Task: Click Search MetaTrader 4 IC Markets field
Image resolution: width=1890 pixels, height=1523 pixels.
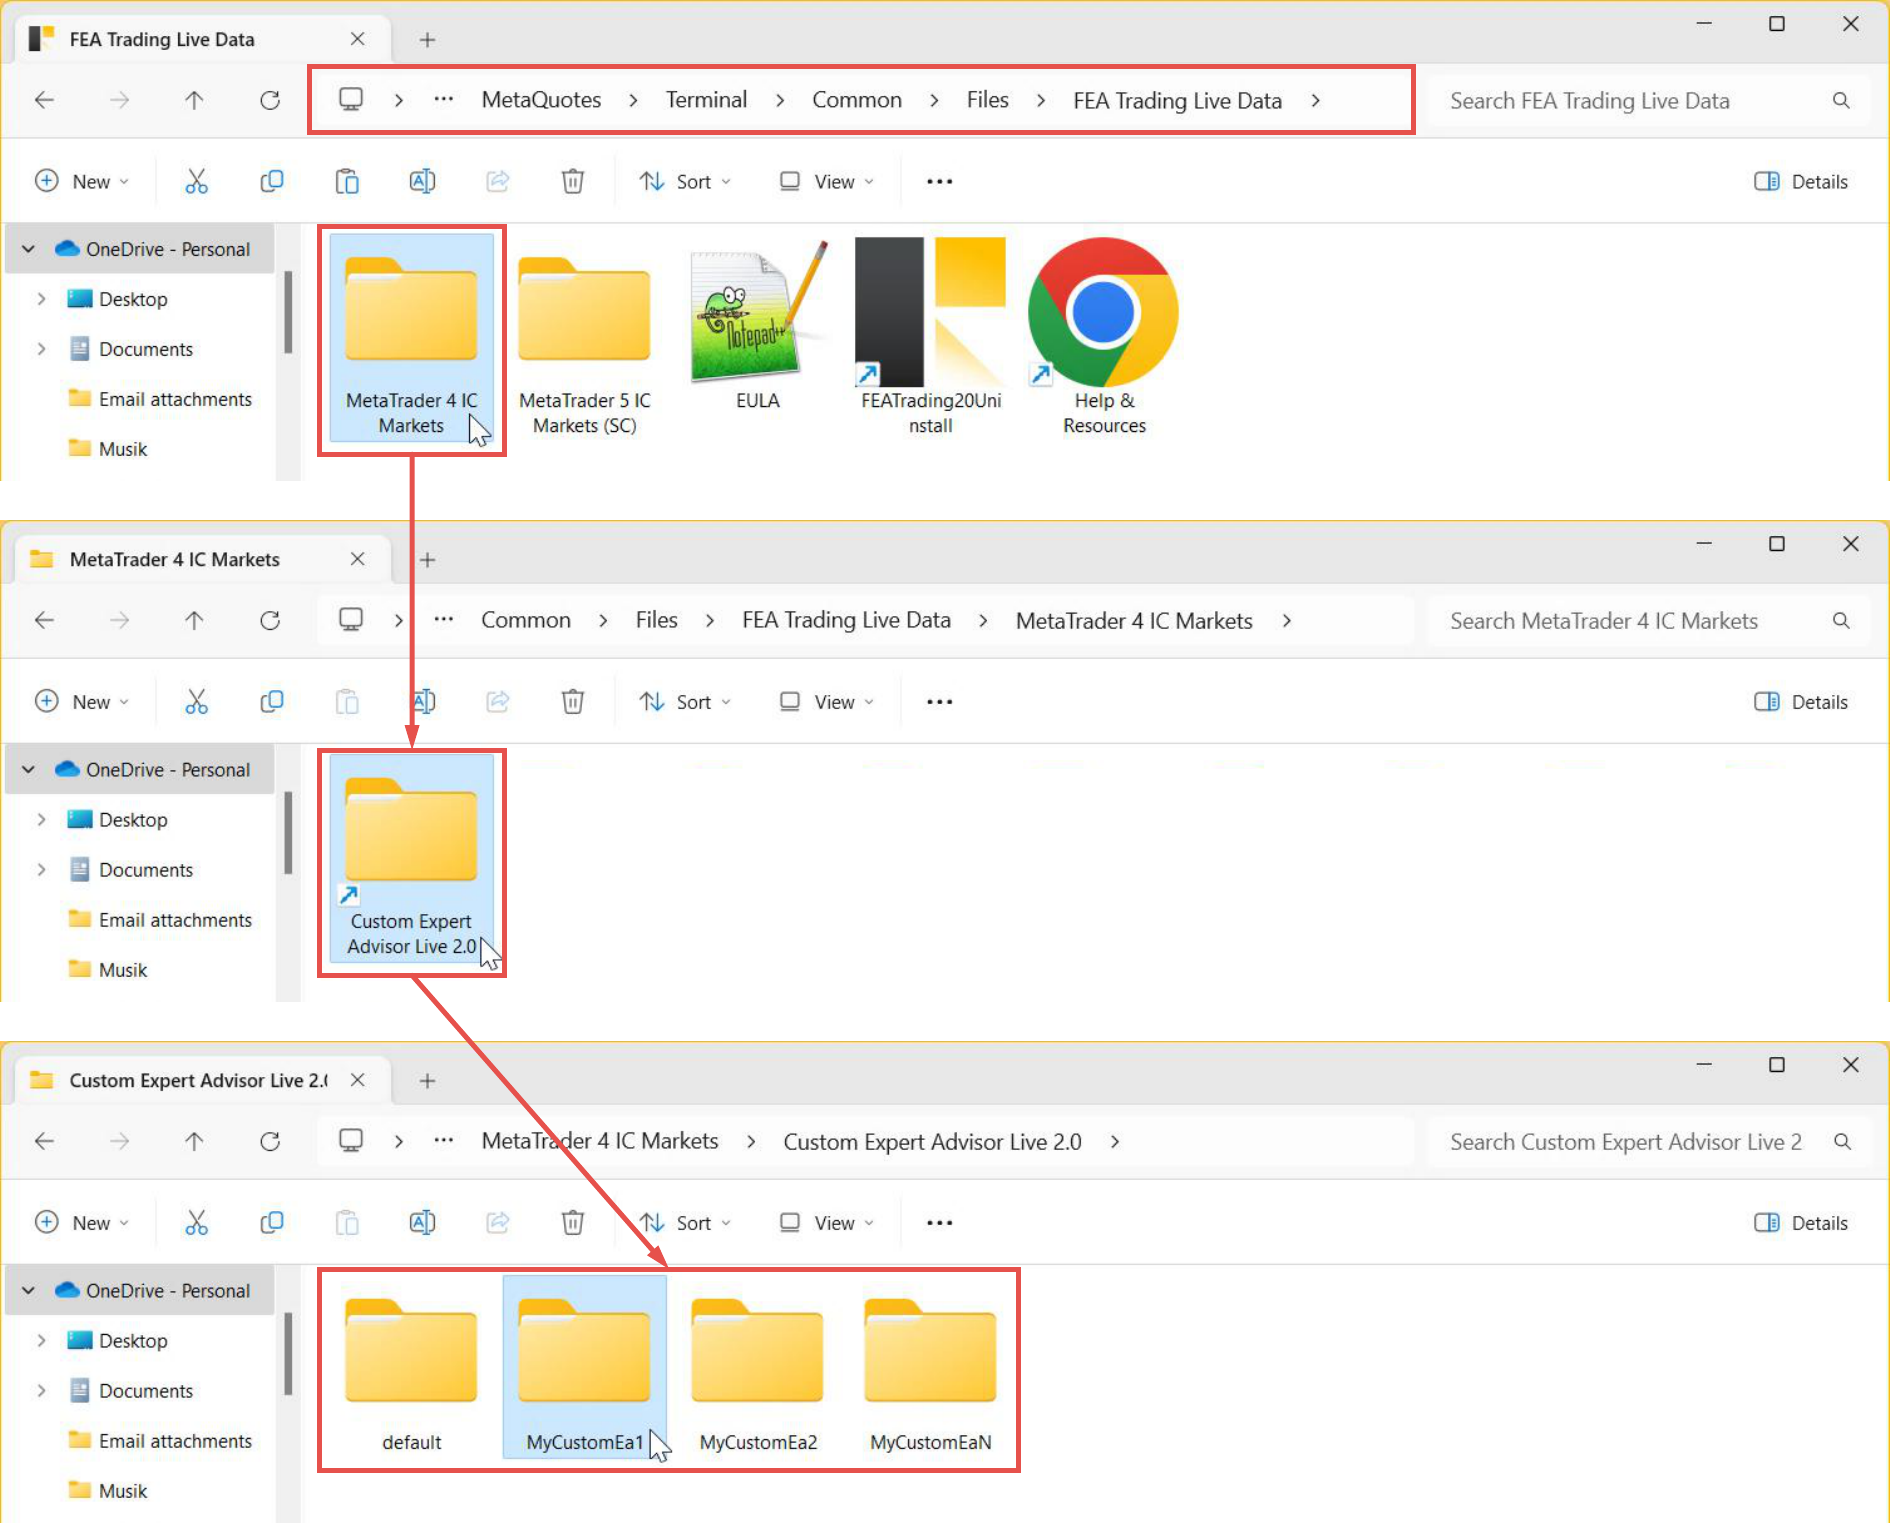Action: pyautogui.click(x=1648, y=621)
